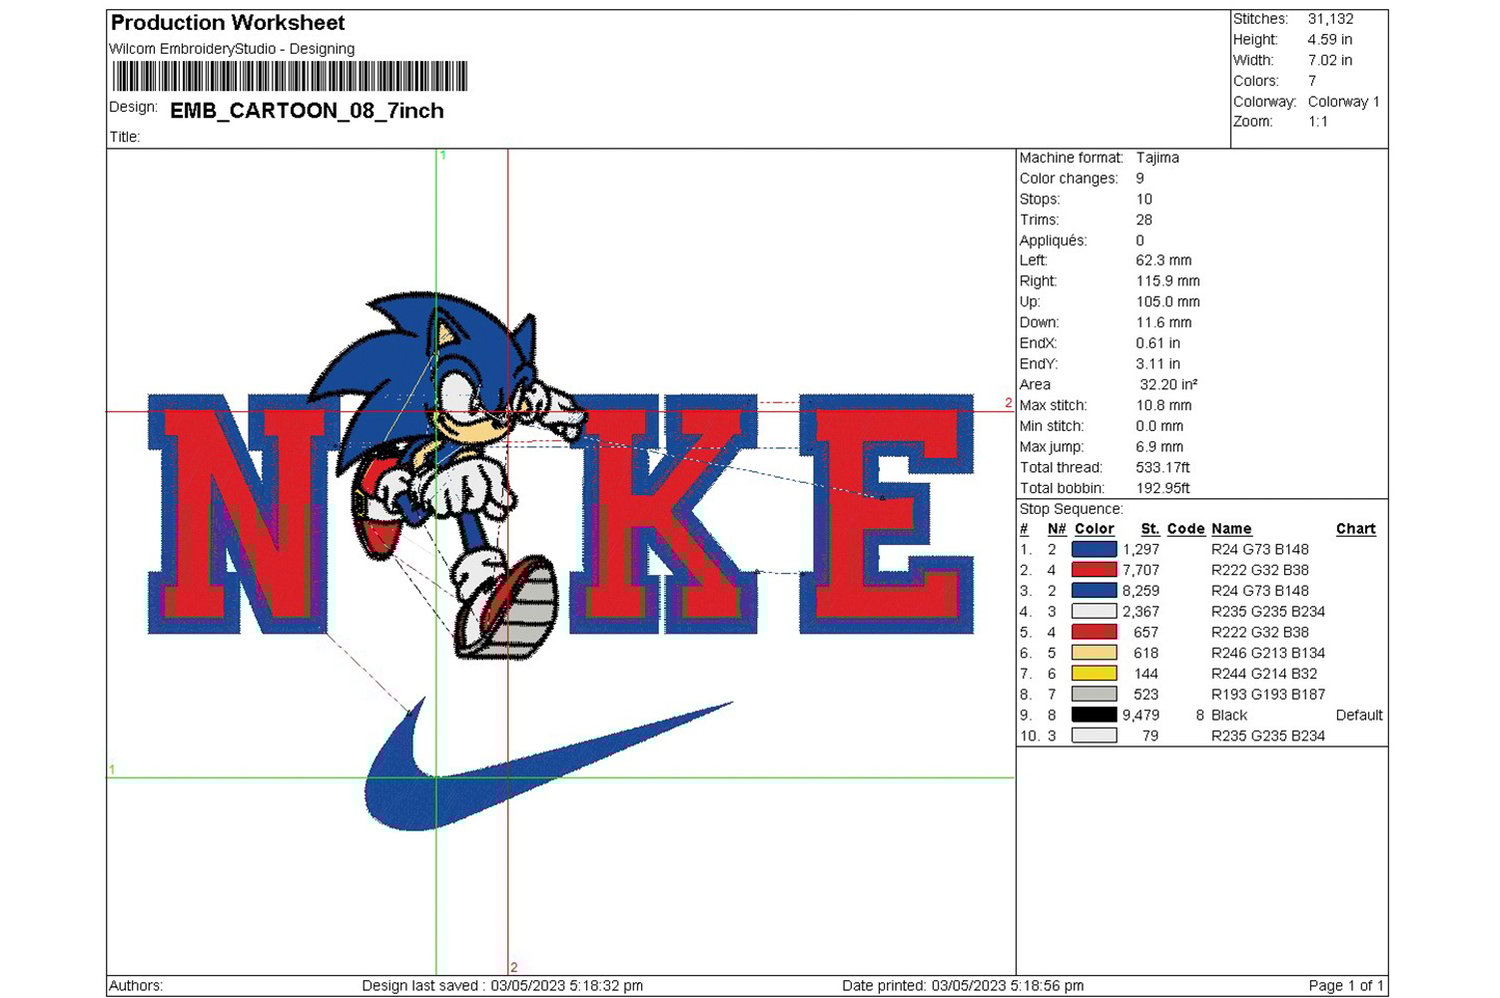Click the stitches value "31,132"

coord(1331,19)
